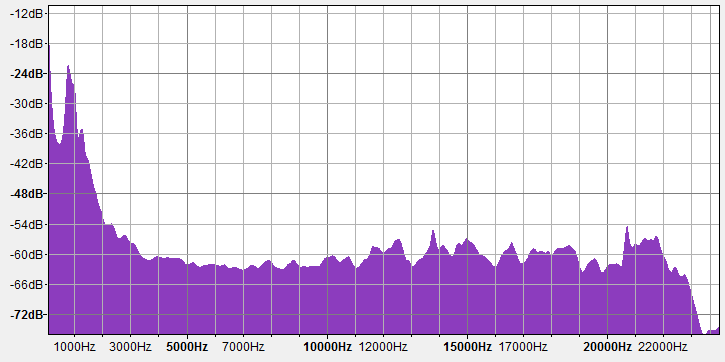Click the 17000Hz frequency label
725x362 pixels.
523,347
